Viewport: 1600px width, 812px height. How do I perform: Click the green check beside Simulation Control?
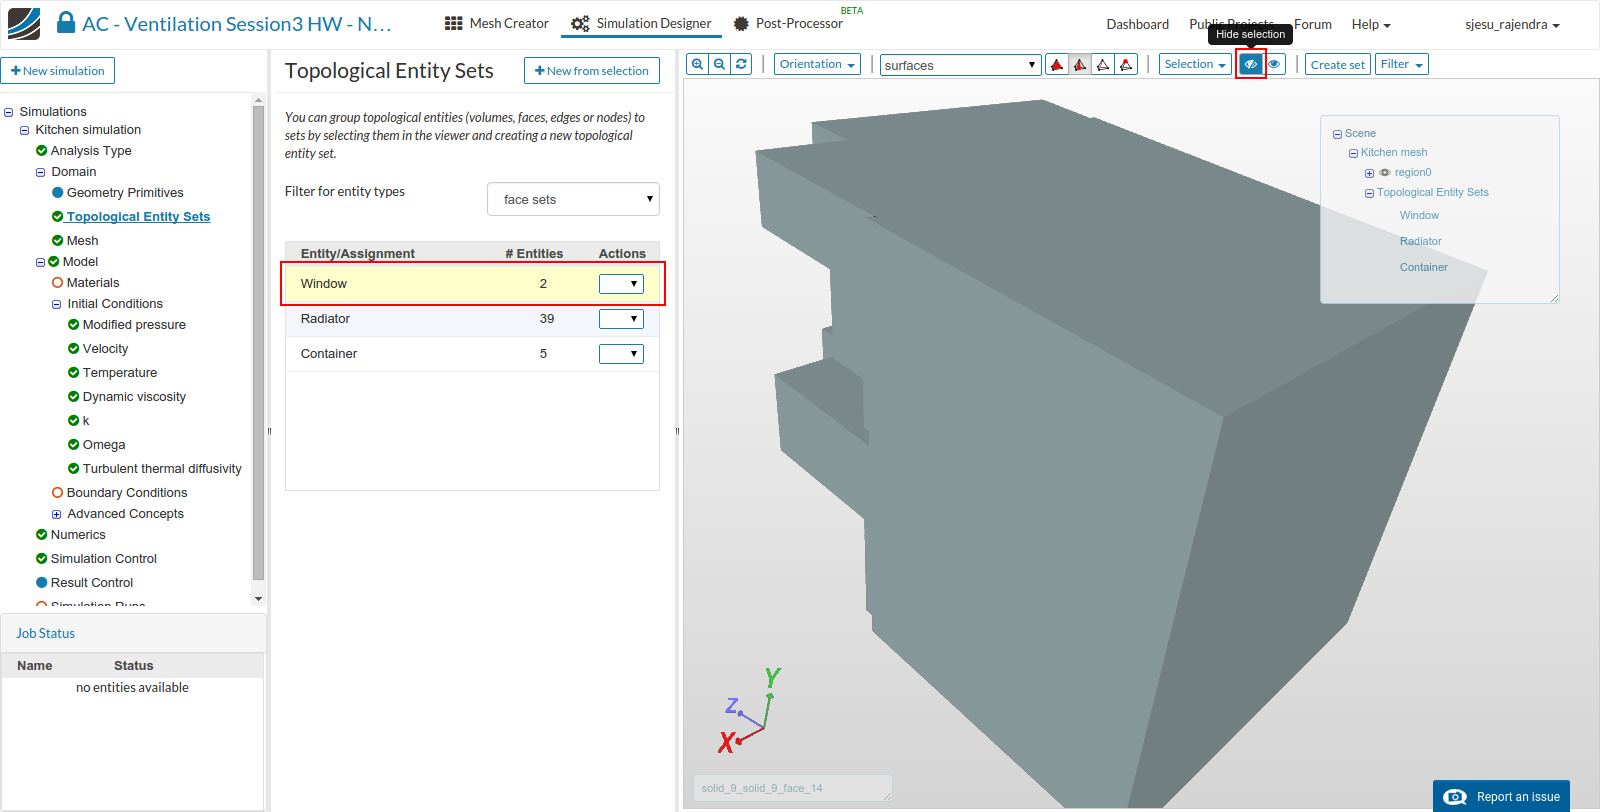coord(41,559)
